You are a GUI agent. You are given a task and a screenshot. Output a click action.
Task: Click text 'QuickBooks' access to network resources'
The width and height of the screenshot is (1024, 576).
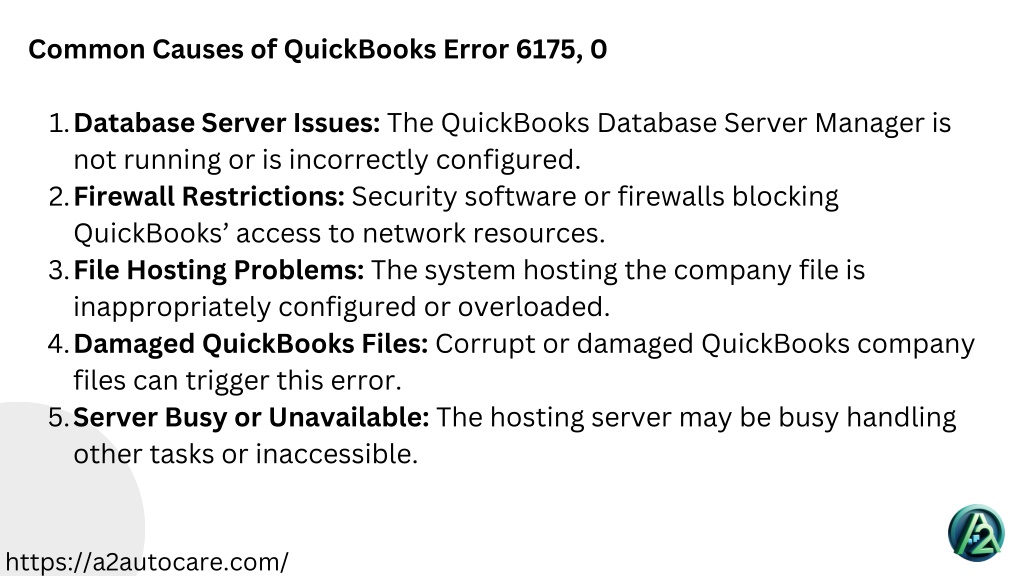[339, 234]
